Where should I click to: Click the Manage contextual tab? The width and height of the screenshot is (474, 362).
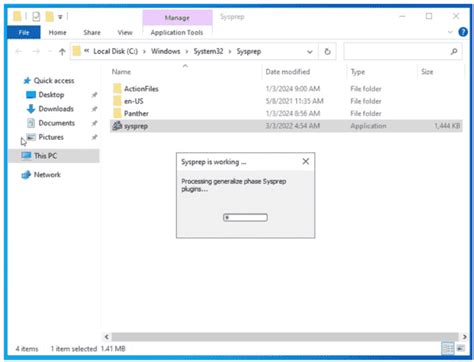point(177,18)
